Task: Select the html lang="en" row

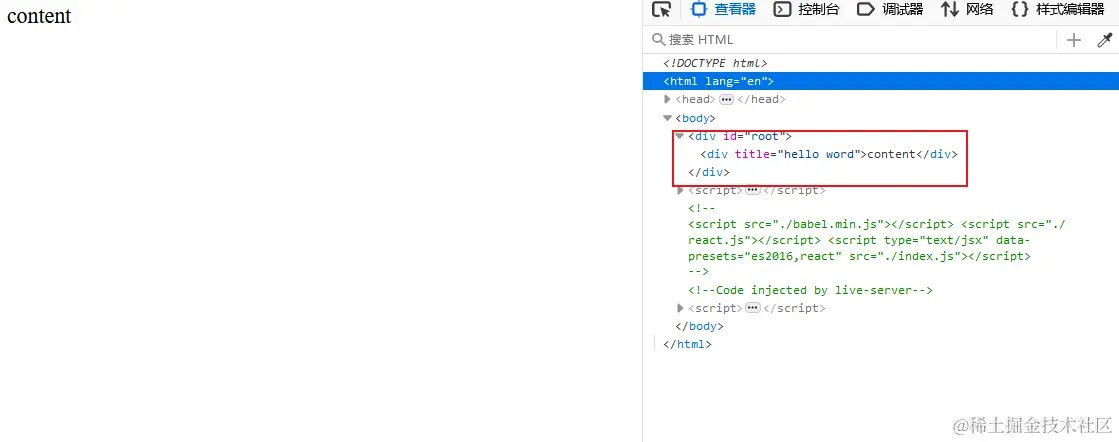Action: pos(881,81)
